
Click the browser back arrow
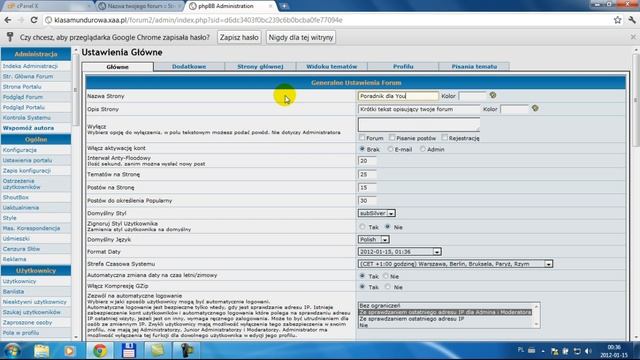[x=8, y=20]
